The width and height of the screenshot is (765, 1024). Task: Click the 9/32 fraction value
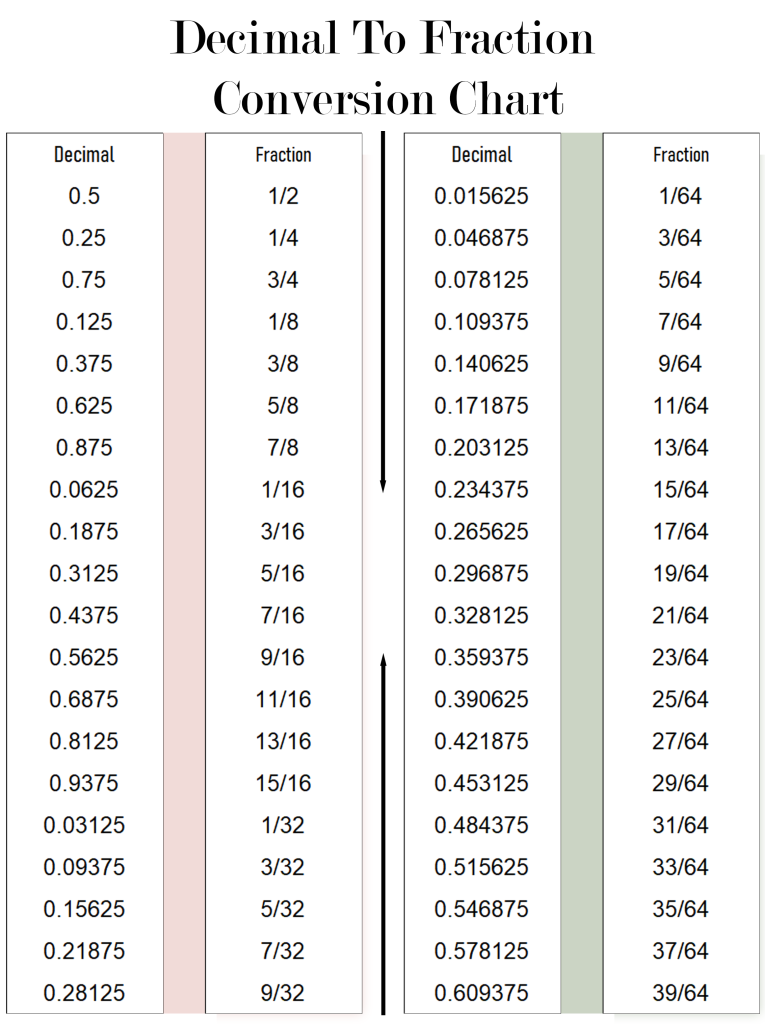point(283,993)
